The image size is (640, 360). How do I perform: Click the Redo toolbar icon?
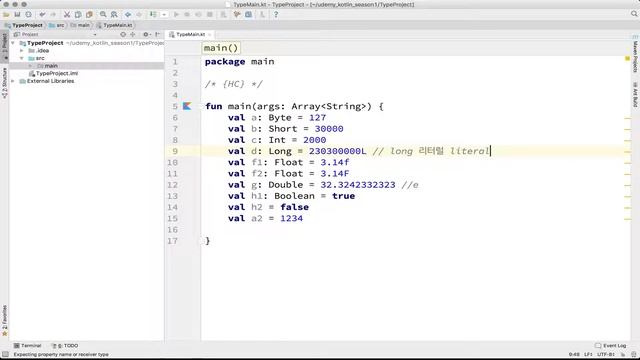point(53,15)
